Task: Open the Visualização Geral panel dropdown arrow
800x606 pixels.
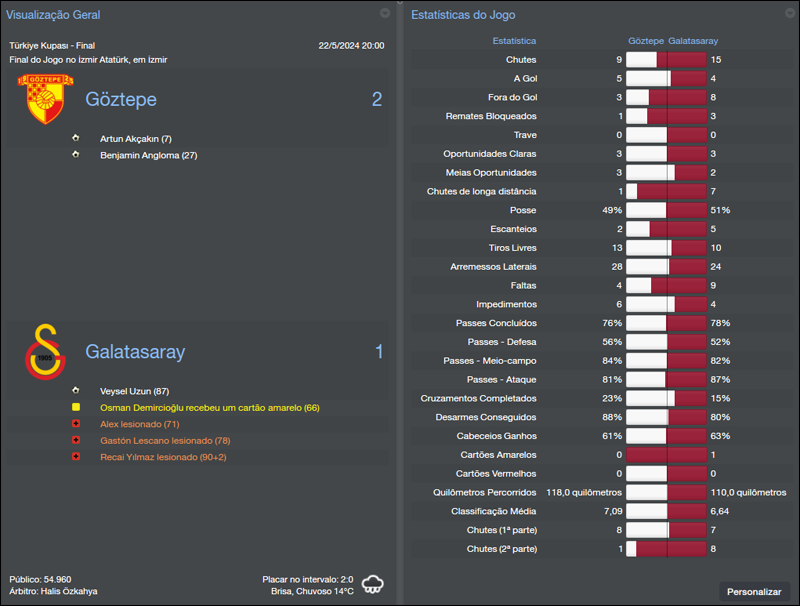Action: click(x=385, y=14)
